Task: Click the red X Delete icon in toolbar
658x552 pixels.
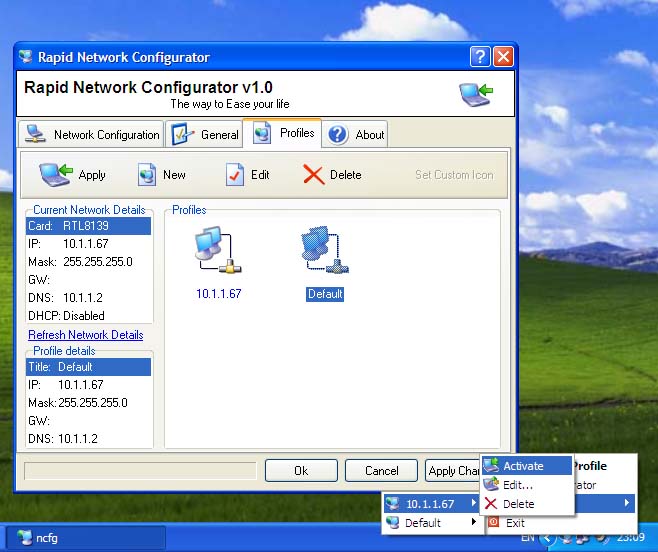Action: point(313,175)
